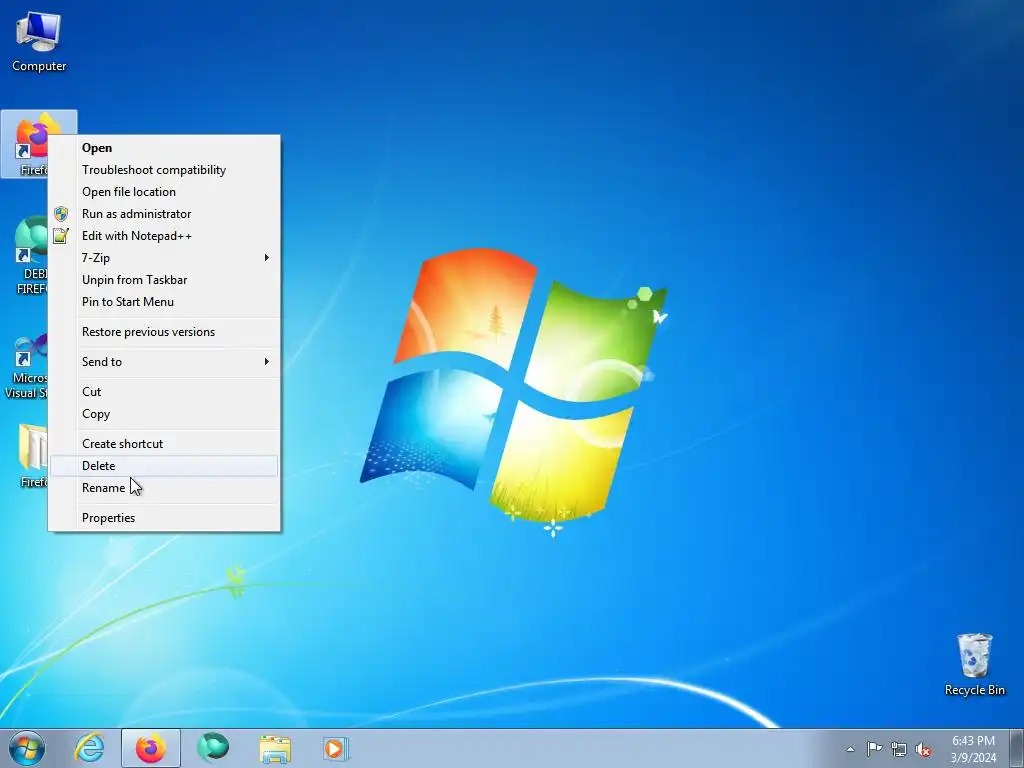Select Create shortcut
The image size is (1024, 768).
(164, 444)
